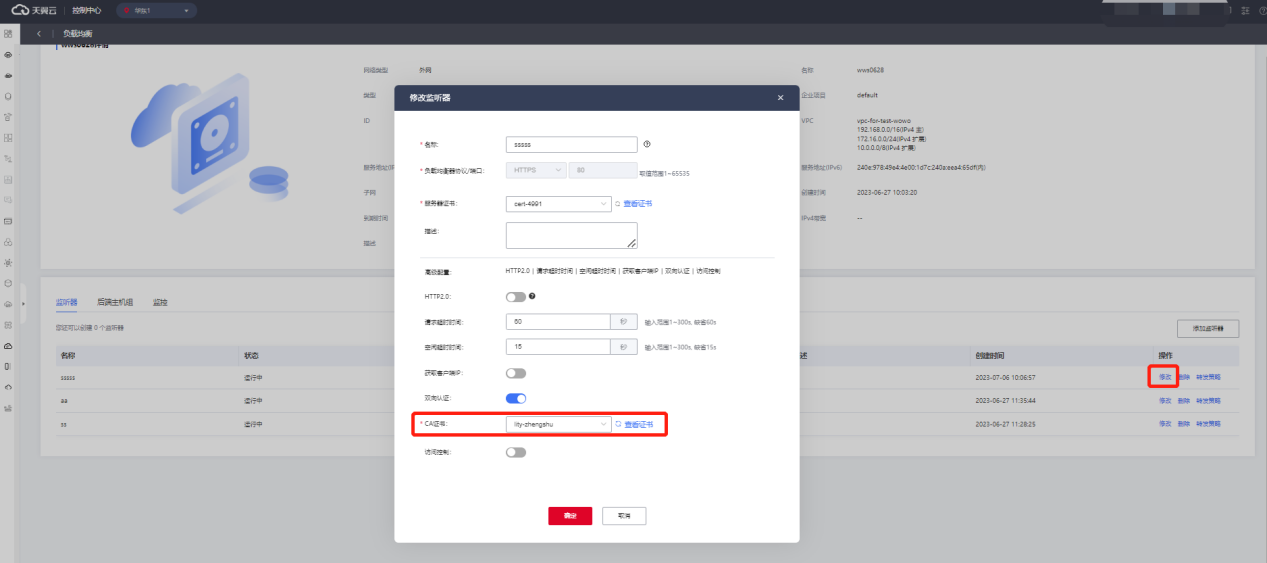Open the 监控 tab
The height and width of the screenshot is (563, 1267).
coord(160,301)
